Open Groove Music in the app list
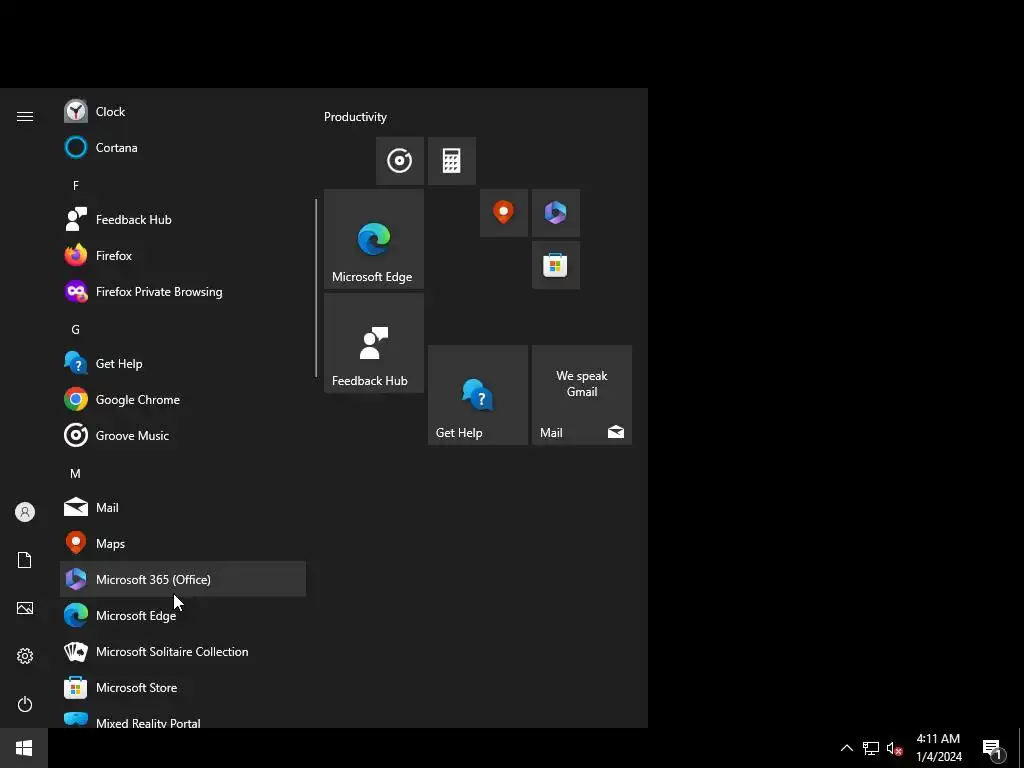This screenshot has width=1024, height=768. pyautogui.click(x=183, y=435)
